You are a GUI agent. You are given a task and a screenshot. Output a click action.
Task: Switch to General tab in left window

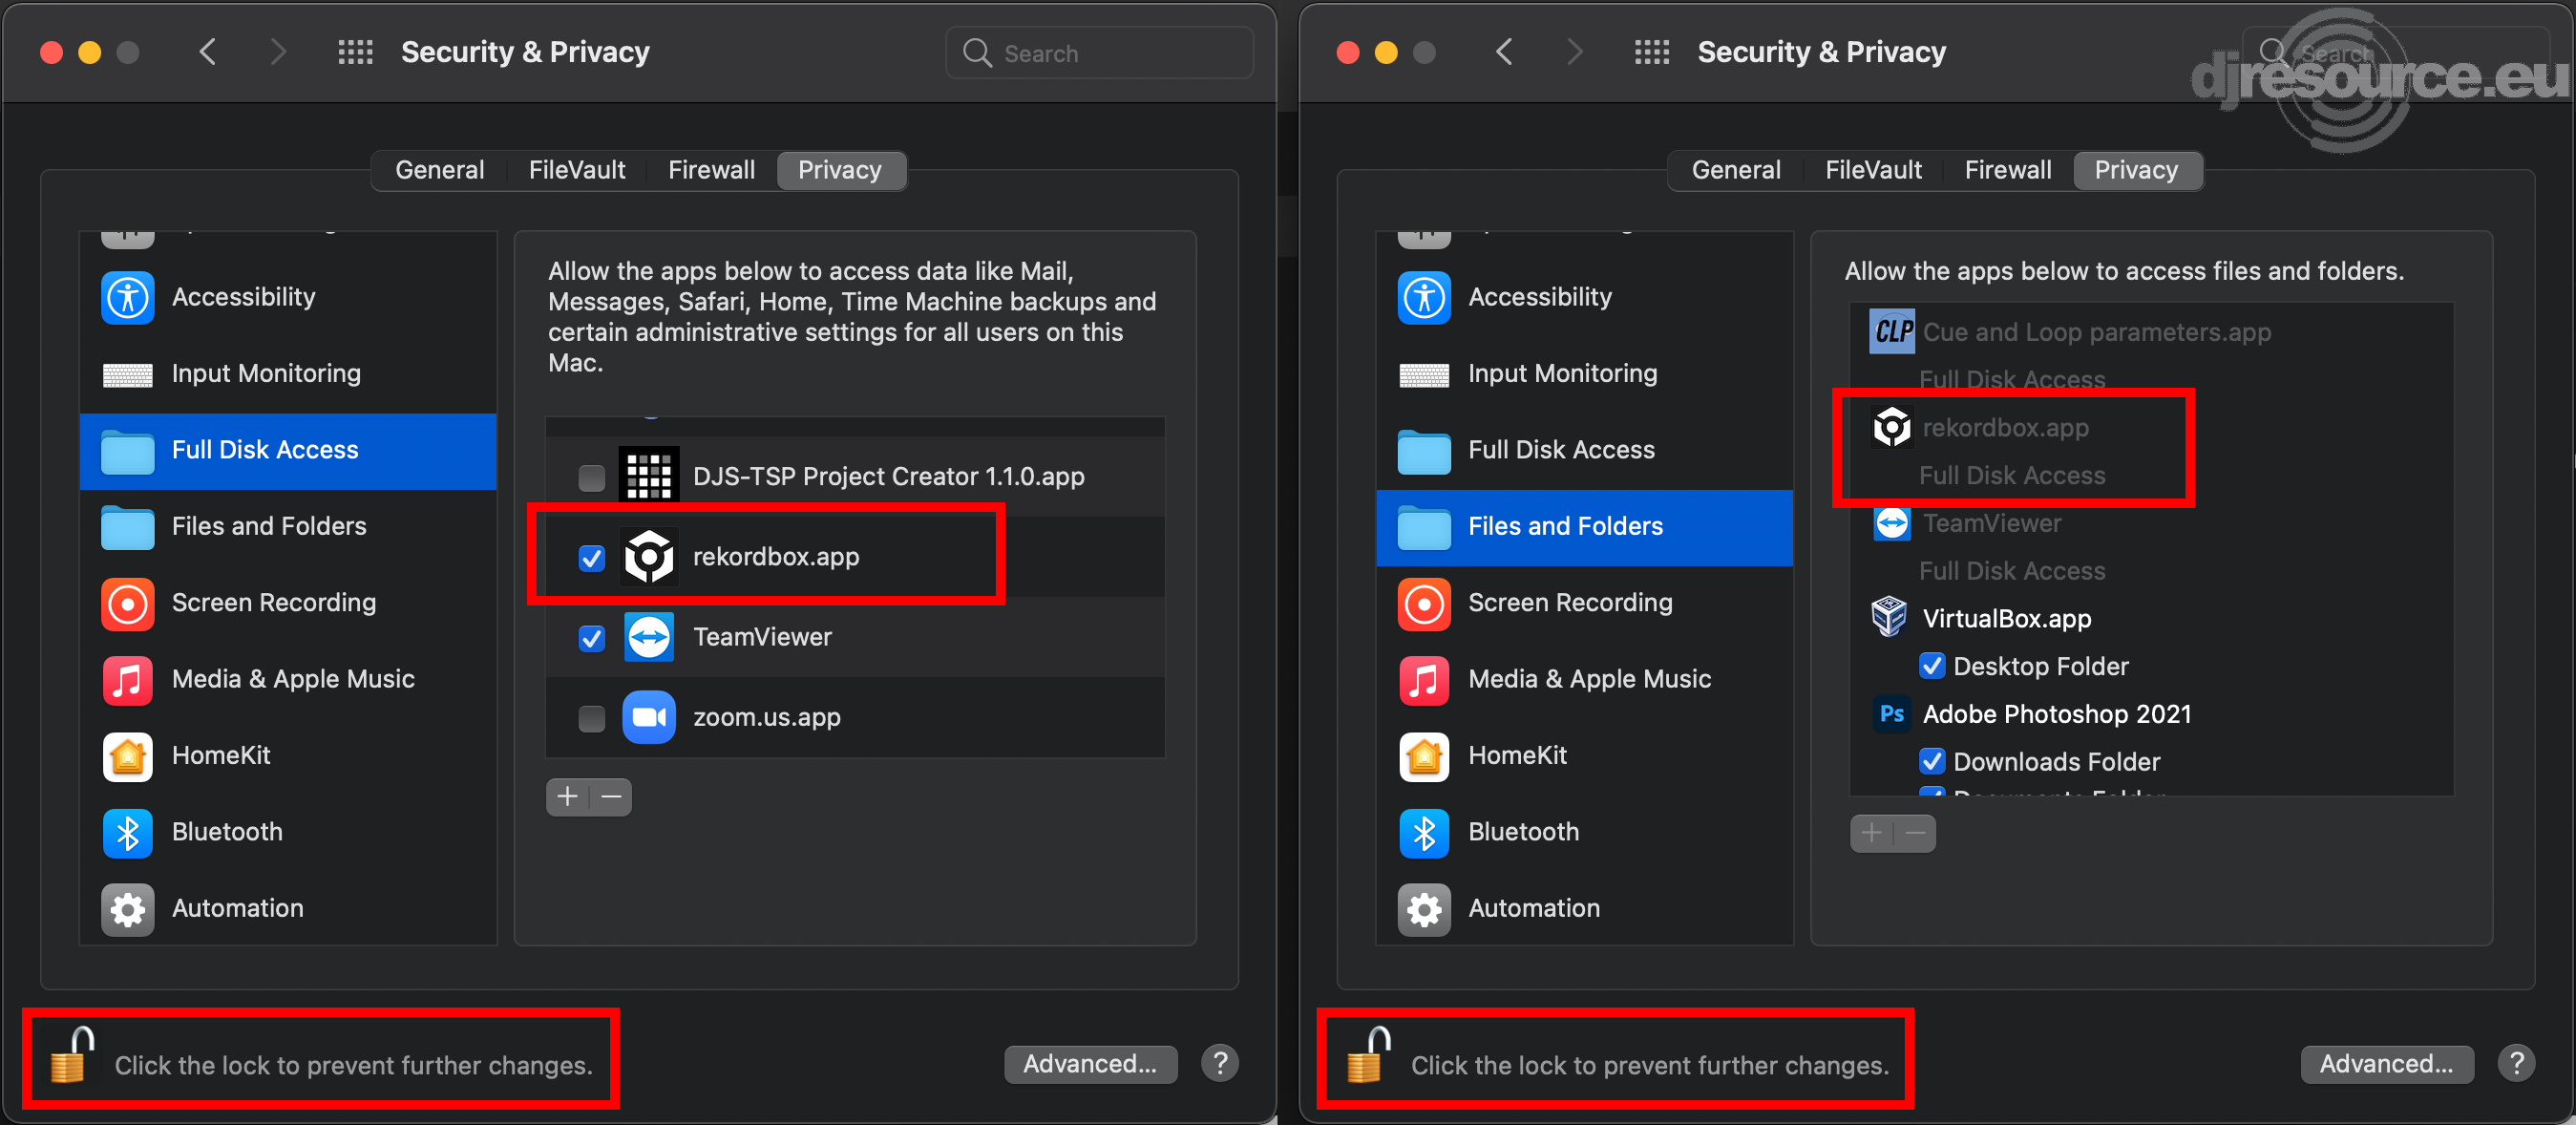coord(439,170)
